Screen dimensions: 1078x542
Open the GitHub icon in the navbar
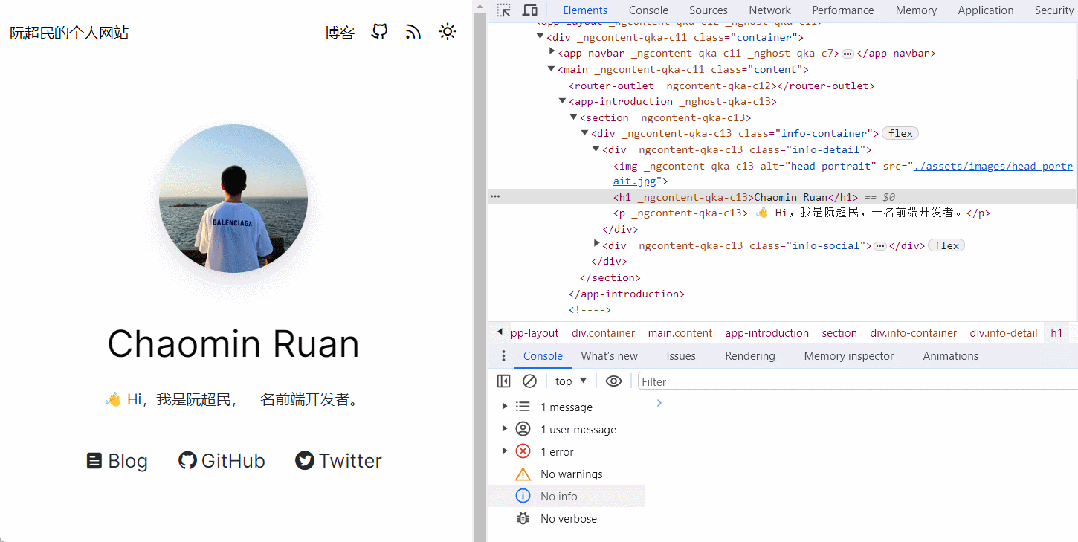pyautogui.click(x=380, y=32)
